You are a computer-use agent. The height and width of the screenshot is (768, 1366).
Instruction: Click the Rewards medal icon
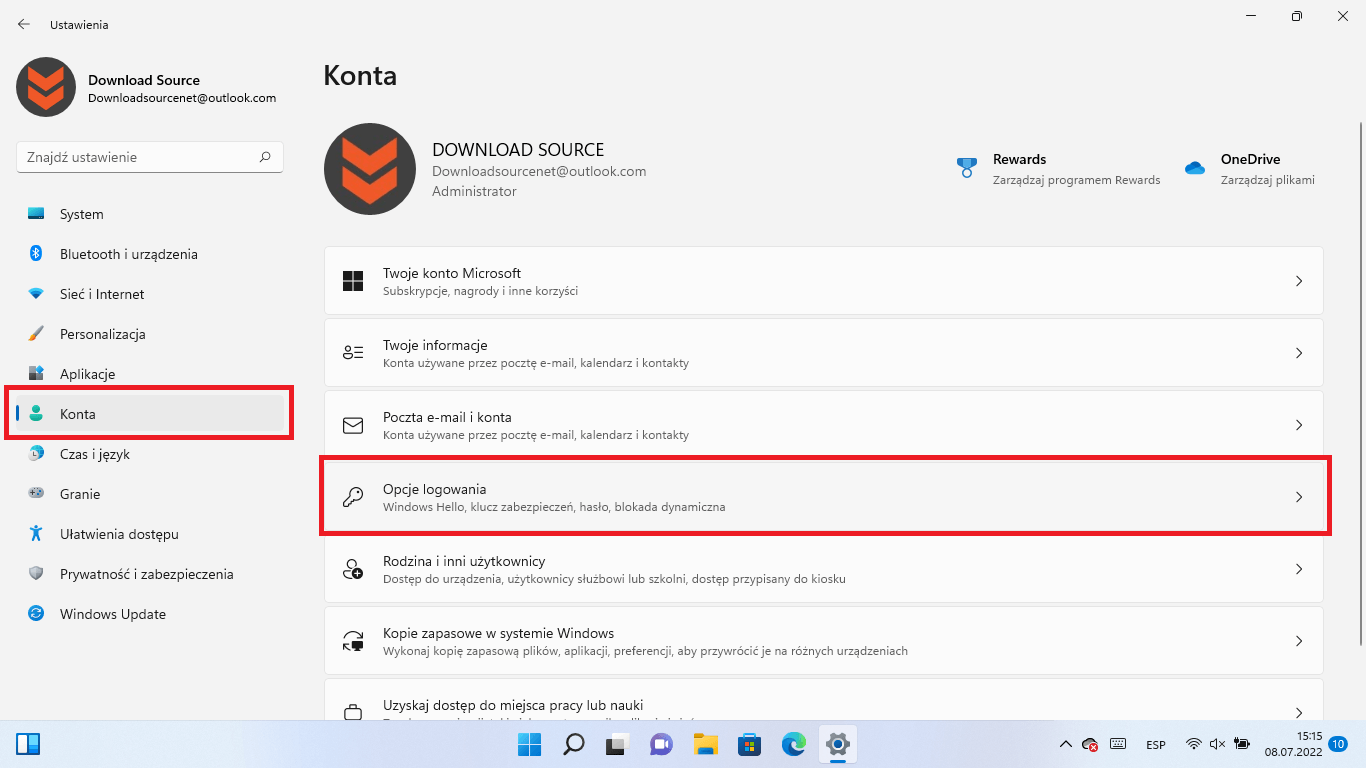tap(966, 168)
